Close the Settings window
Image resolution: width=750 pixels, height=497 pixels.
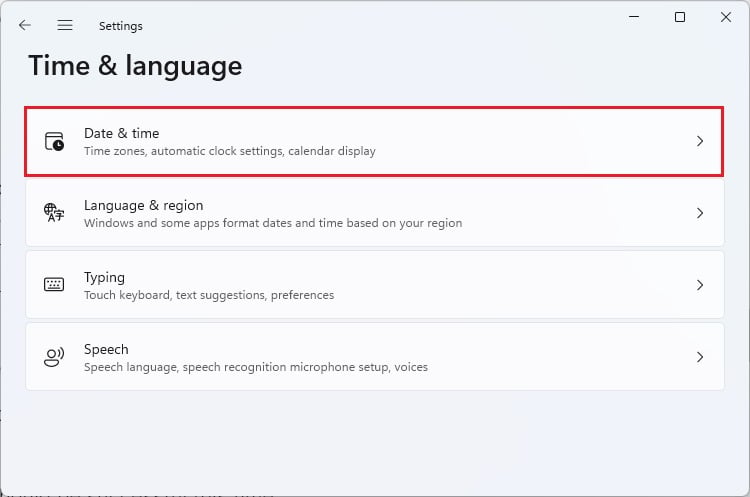click(726, 17)
